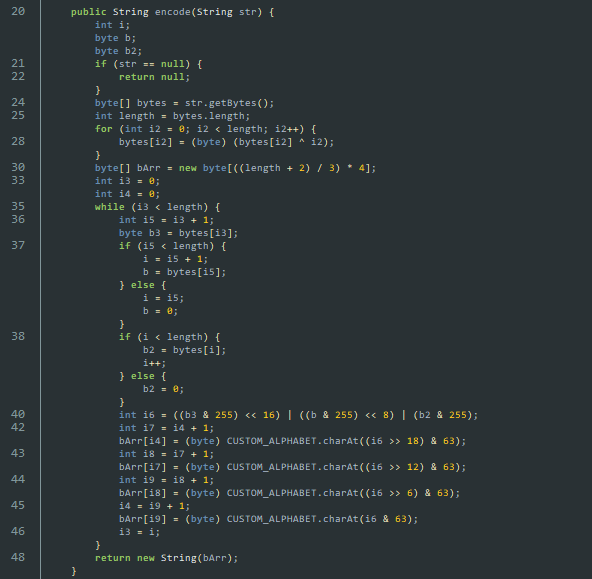Click the 'public' keyword
This screenshot has height=579, width=592.
click(89, 12)
